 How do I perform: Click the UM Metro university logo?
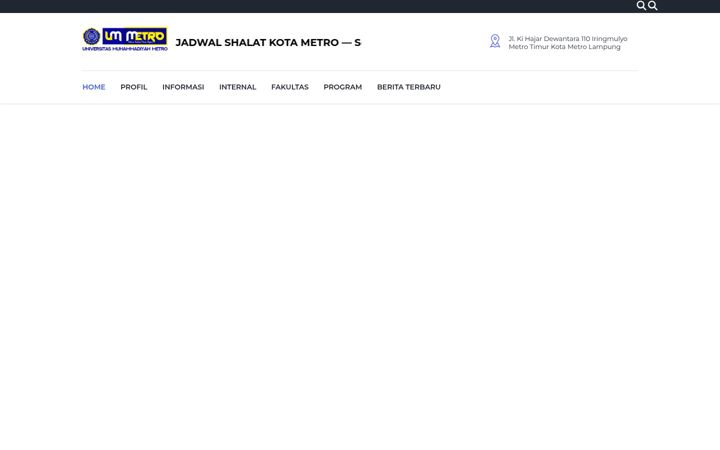(x=125, y=39)
